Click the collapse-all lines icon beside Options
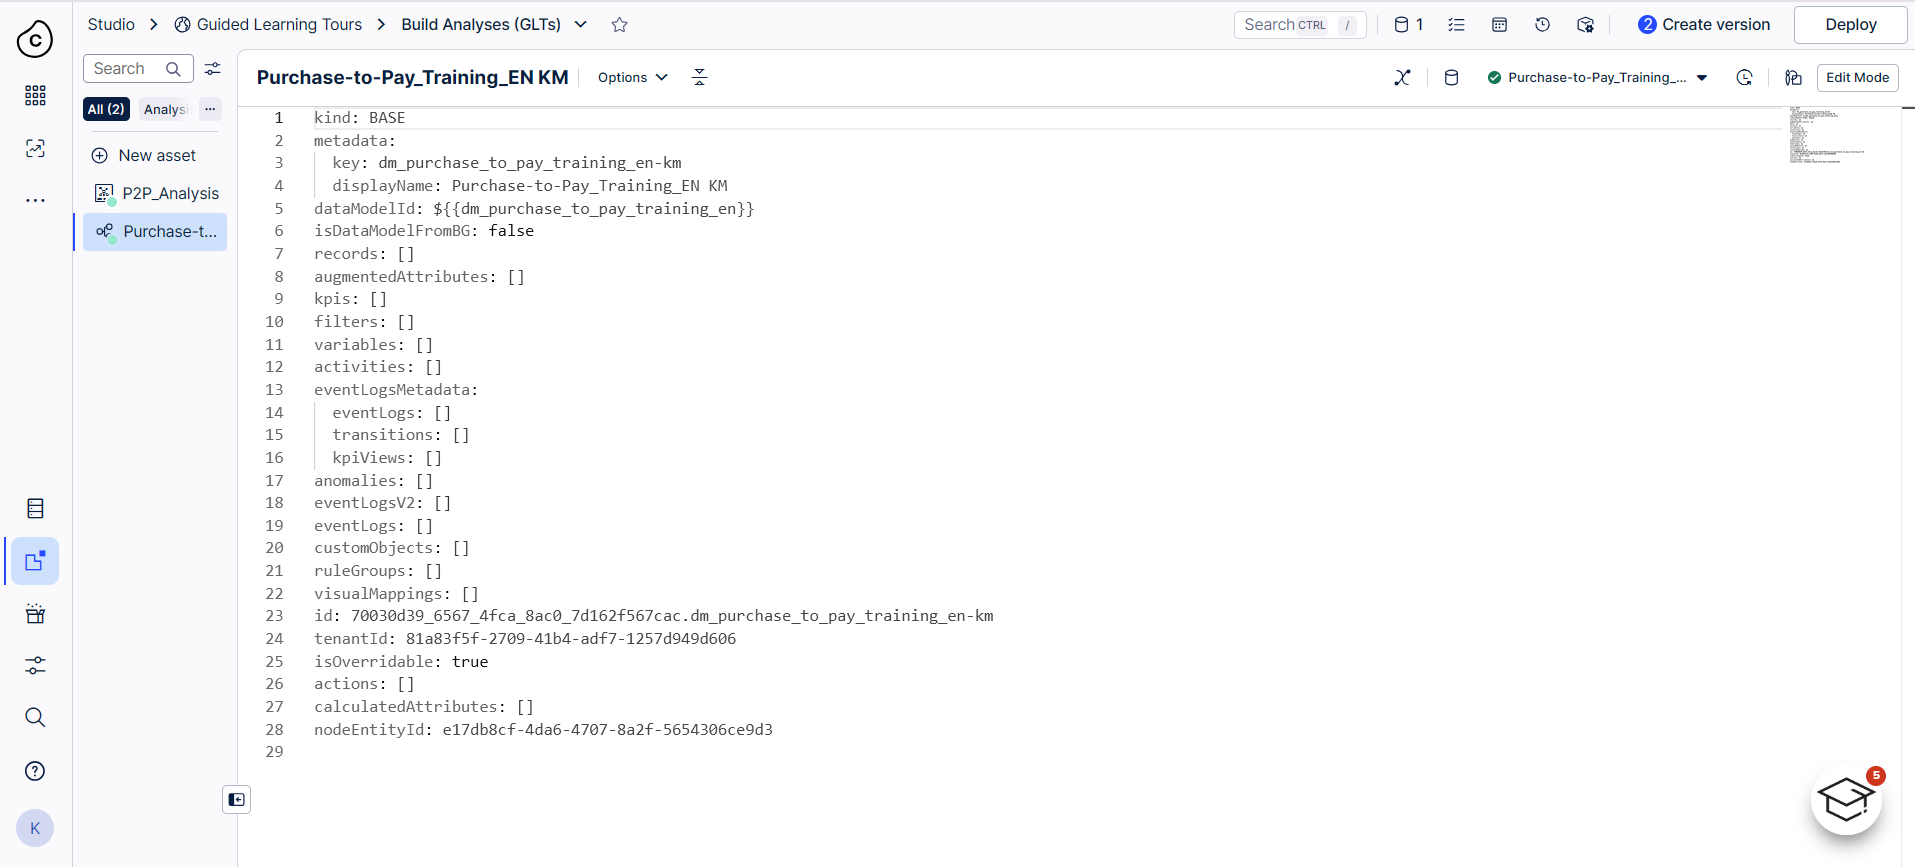1915x867 pixels. click(699, 78)
